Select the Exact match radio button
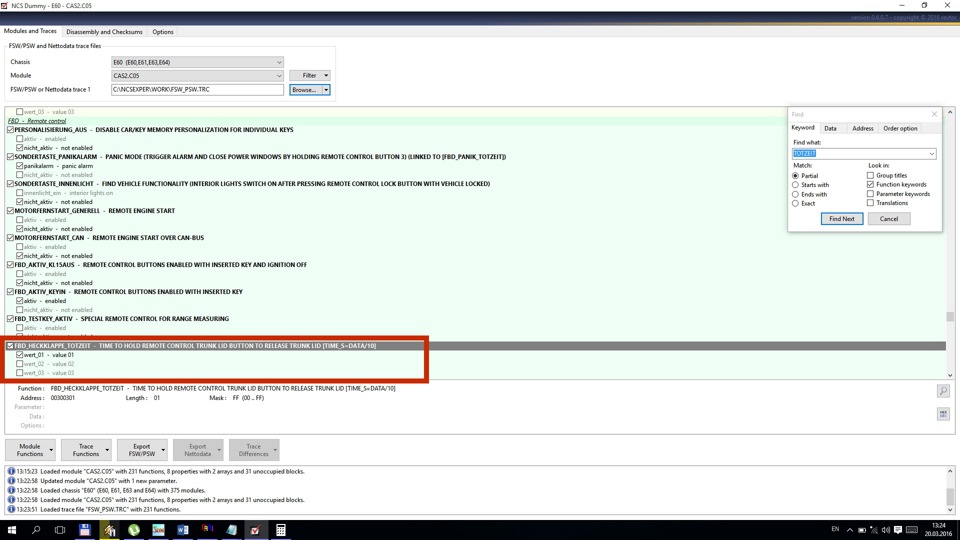The image size is (960, 540). coord(795,203)
